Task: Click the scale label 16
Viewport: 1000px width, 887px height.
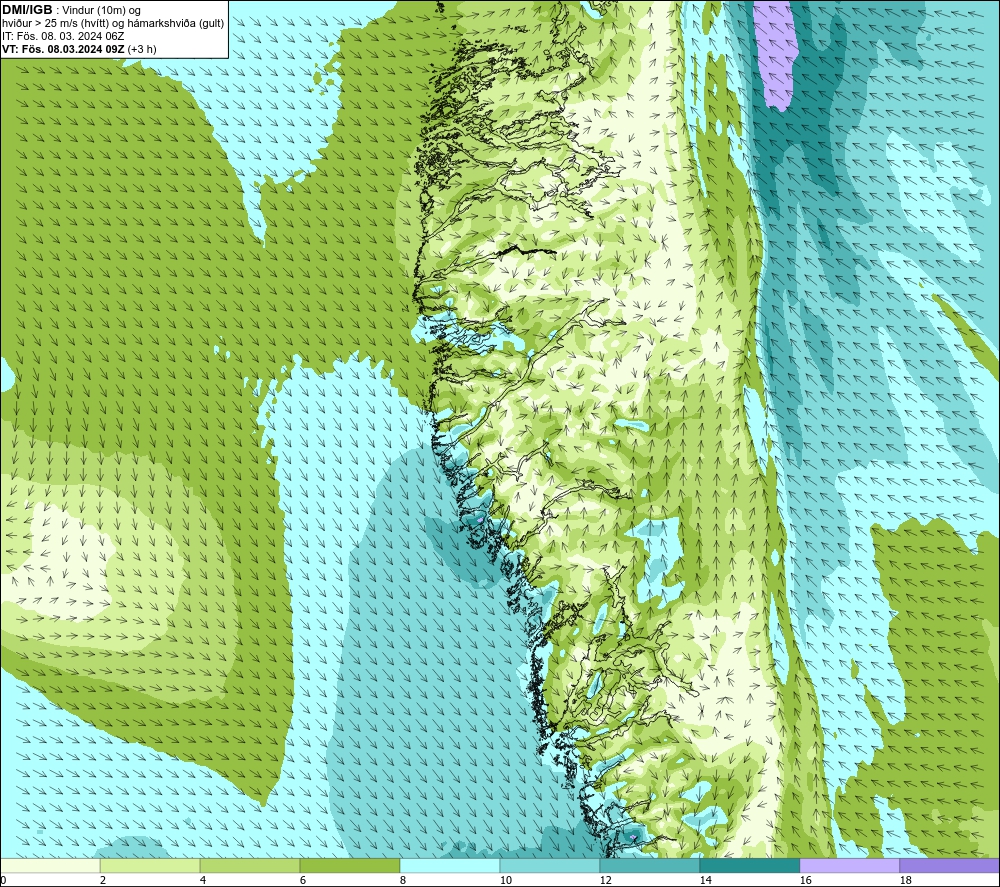Action: 805,880
